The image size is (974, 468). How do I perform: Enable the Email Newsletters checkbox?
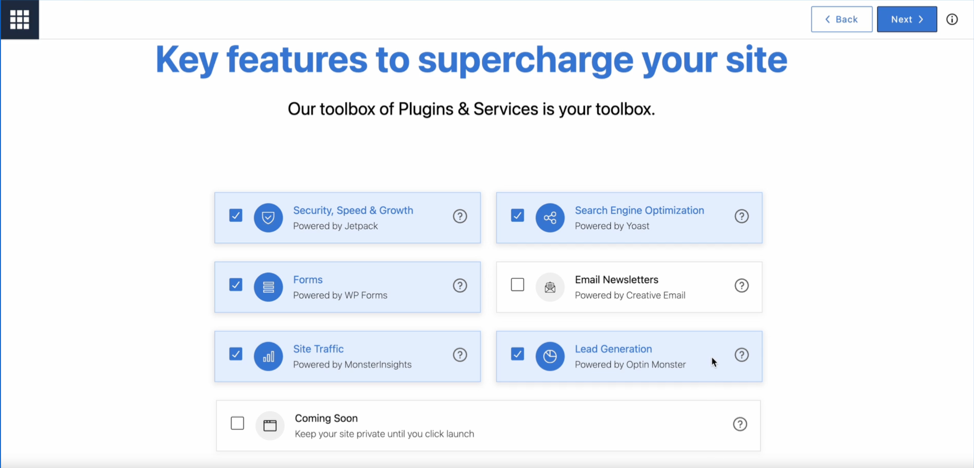[517, 285]
